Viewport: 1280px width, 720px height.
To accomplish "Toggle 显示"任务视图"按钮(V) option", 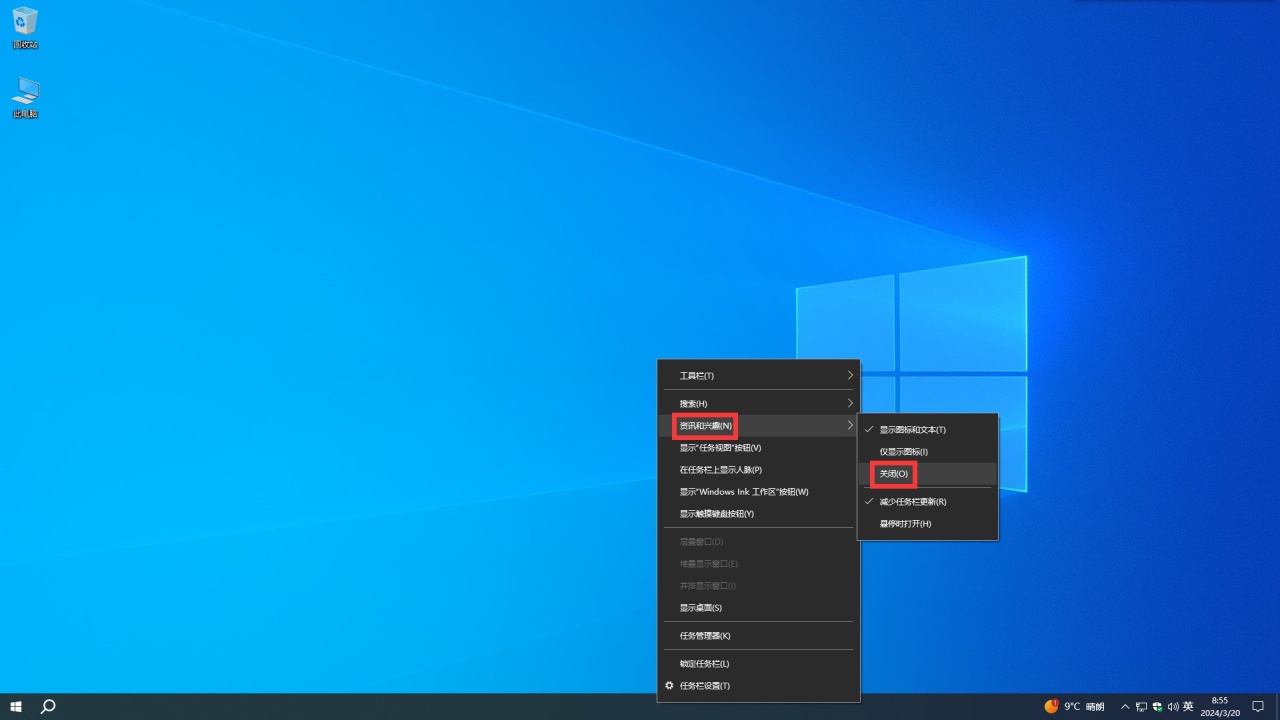I will (x=758, y=448).
